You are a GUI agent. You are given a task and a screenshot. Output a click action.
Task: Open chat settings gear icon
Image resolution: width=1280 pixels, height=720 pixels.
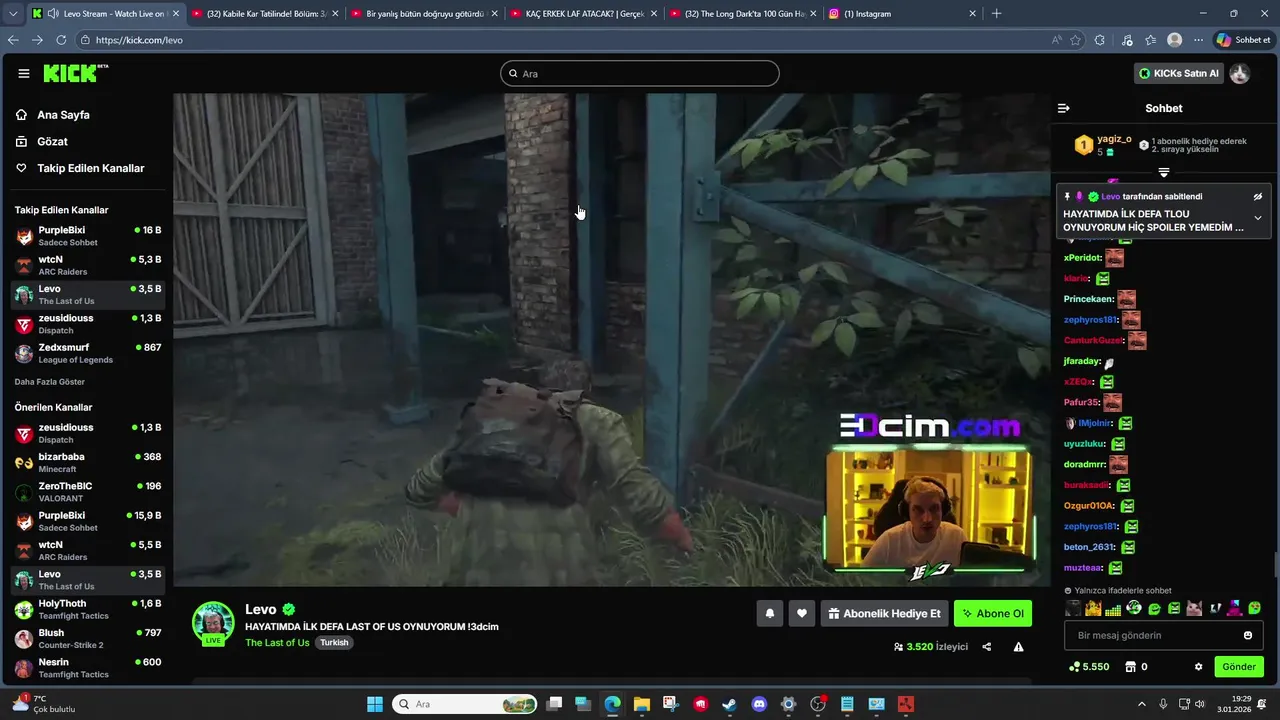click(x=1198, y=667)
